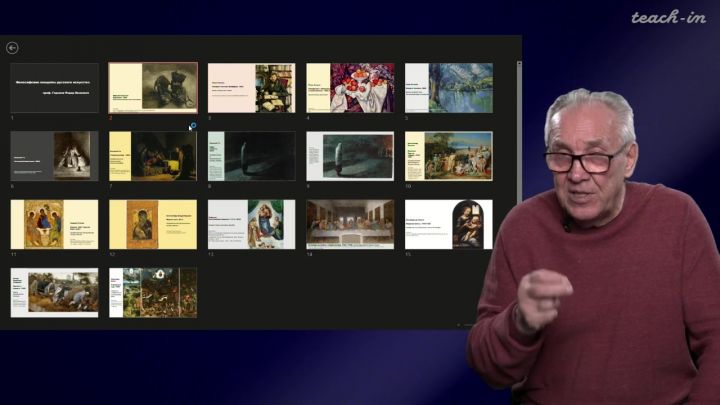Open slide 17 with the dark triptych painting
This screenshot has height=405, width=720.
[x=153, y=292]
